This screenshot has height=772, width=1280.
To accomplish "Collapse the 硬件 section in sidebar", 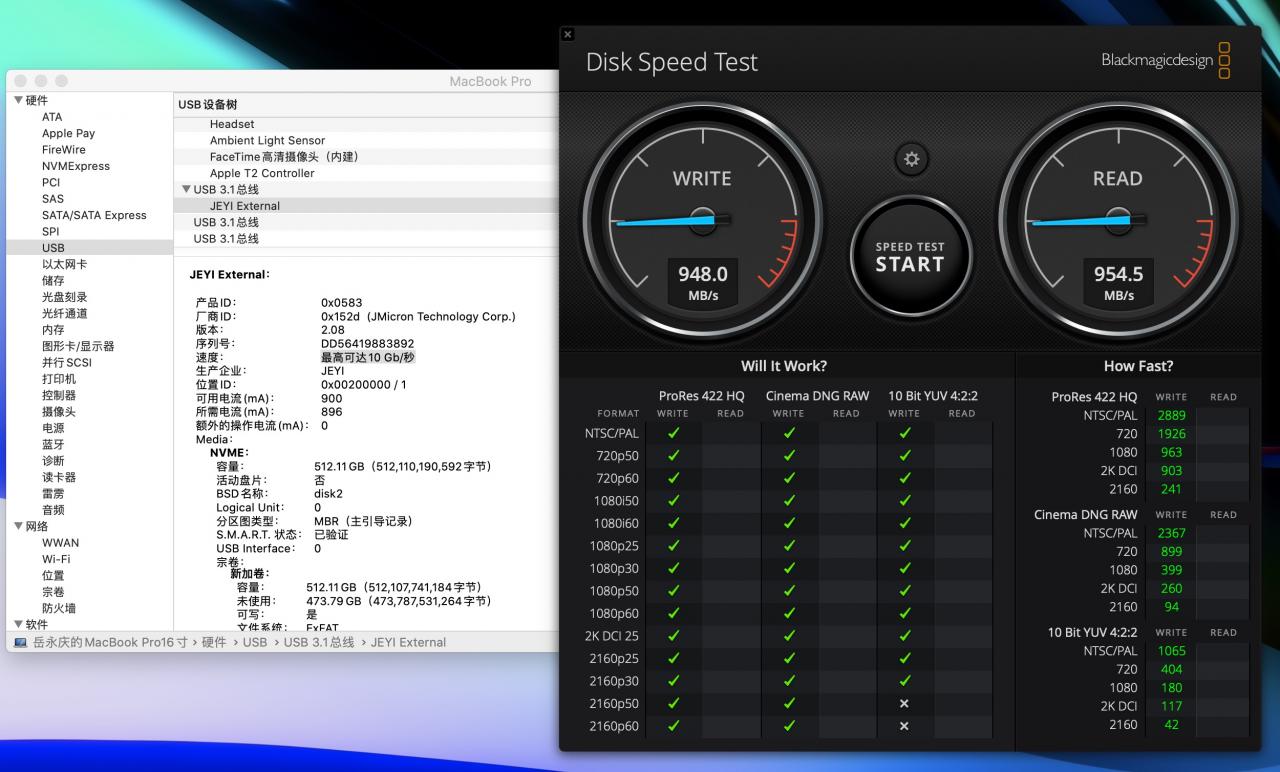I will 18,100.
